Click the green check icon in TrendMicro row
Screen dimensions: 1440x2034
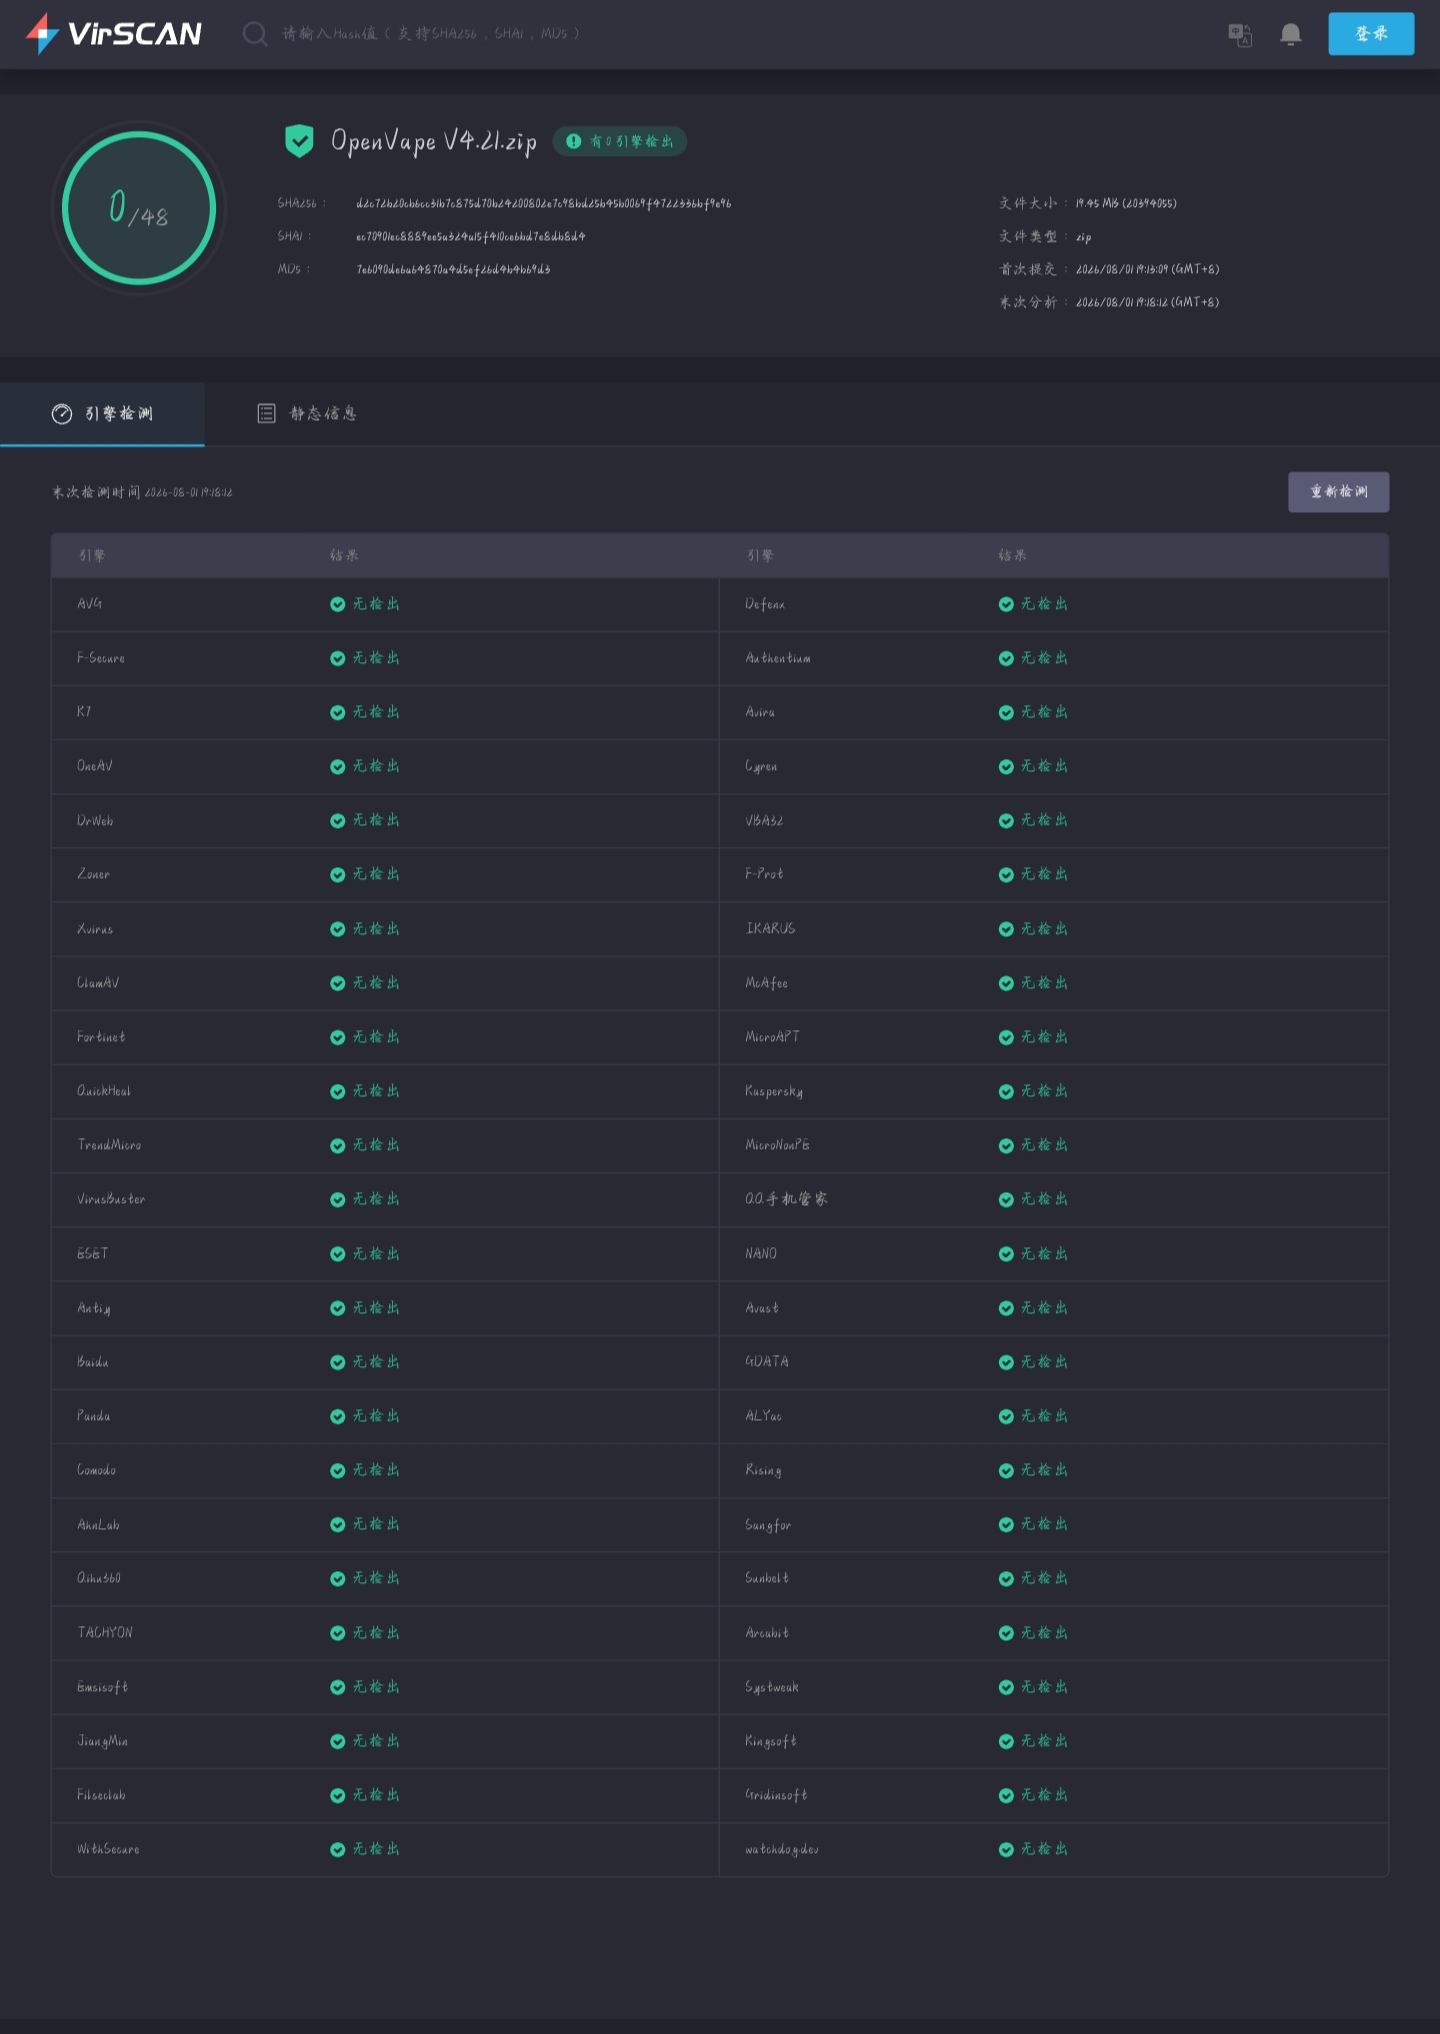(338, 1145)
